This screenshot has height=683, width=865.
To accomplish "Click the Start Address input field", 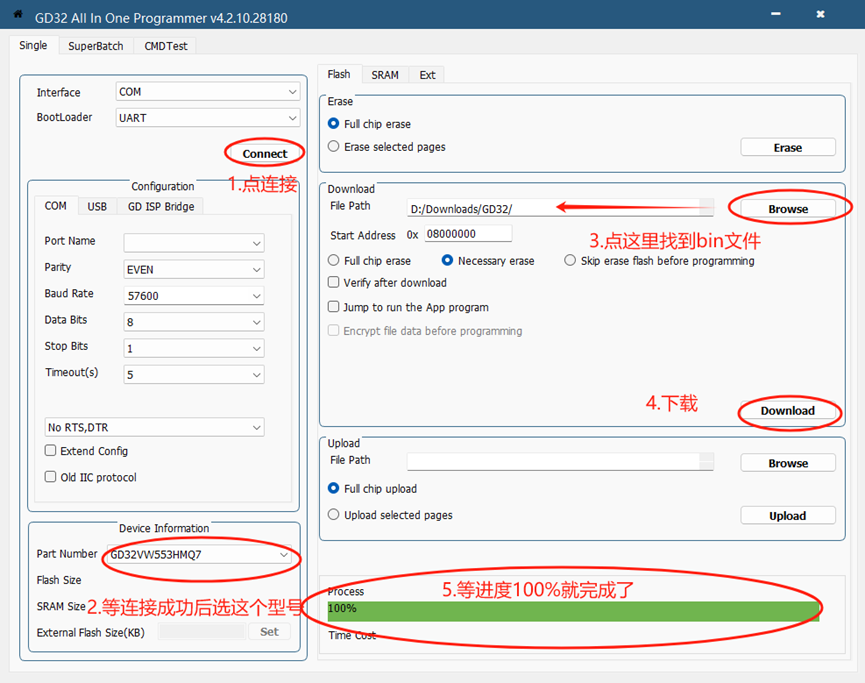I will [x=467, y=234].
